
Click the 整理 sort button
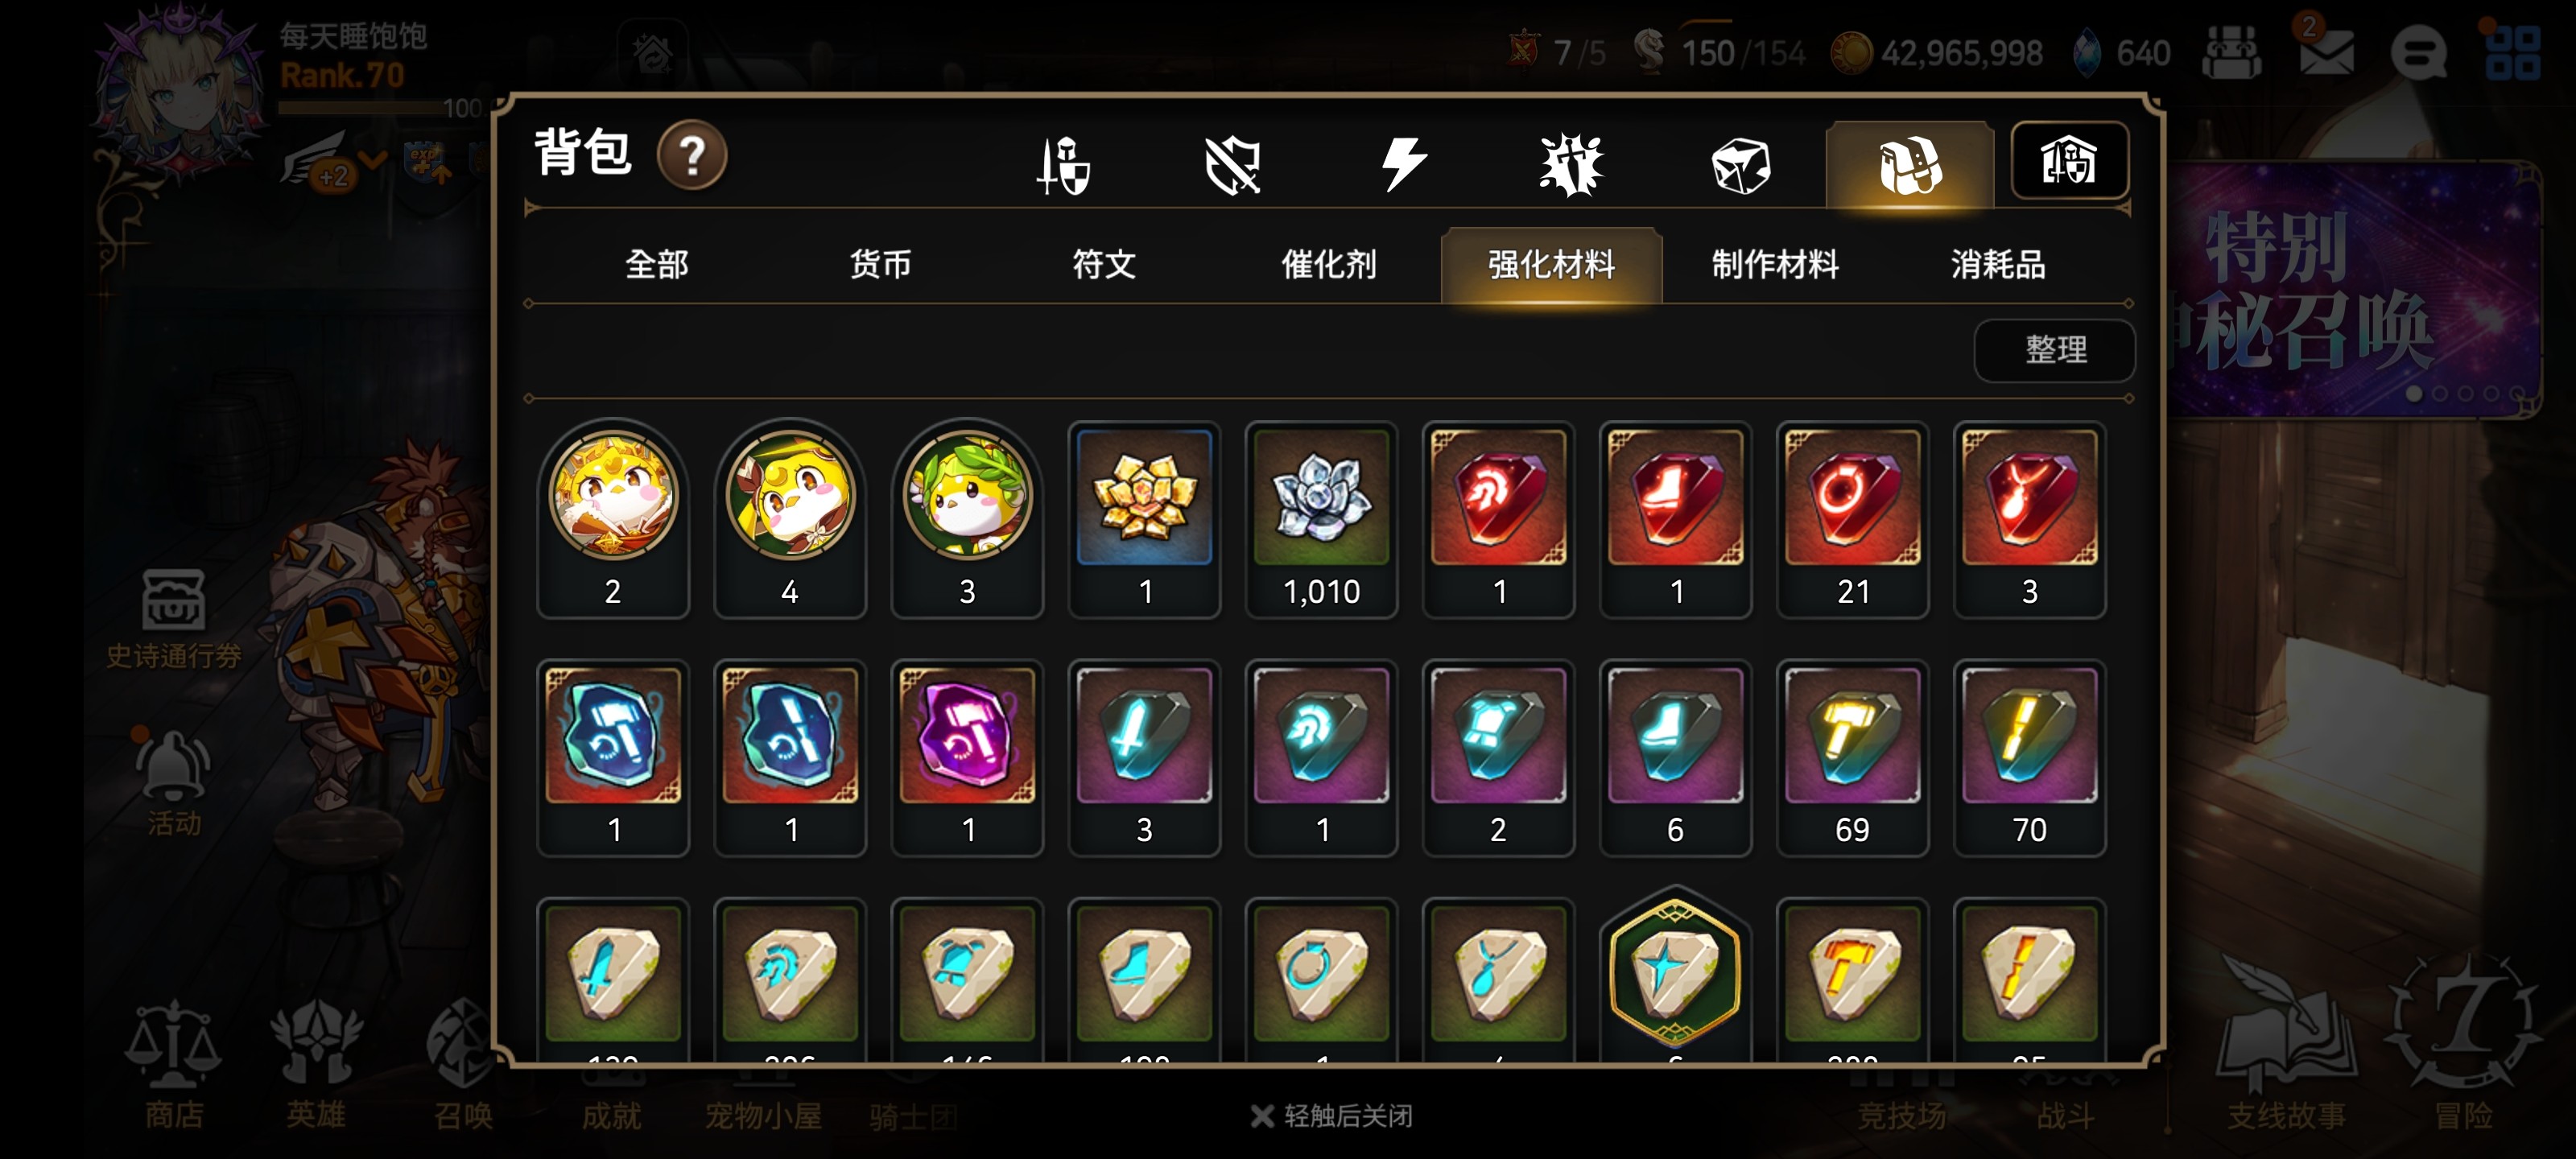(x=2055, y=350)
